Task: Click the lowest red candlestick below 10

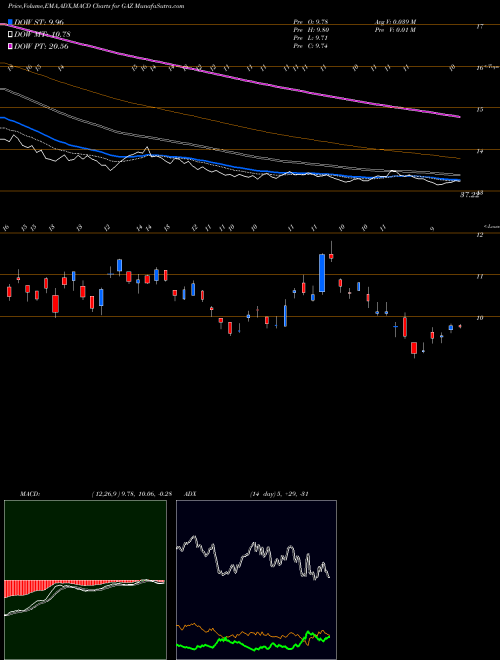Action: pyautogui.click(x=414, y=348)
